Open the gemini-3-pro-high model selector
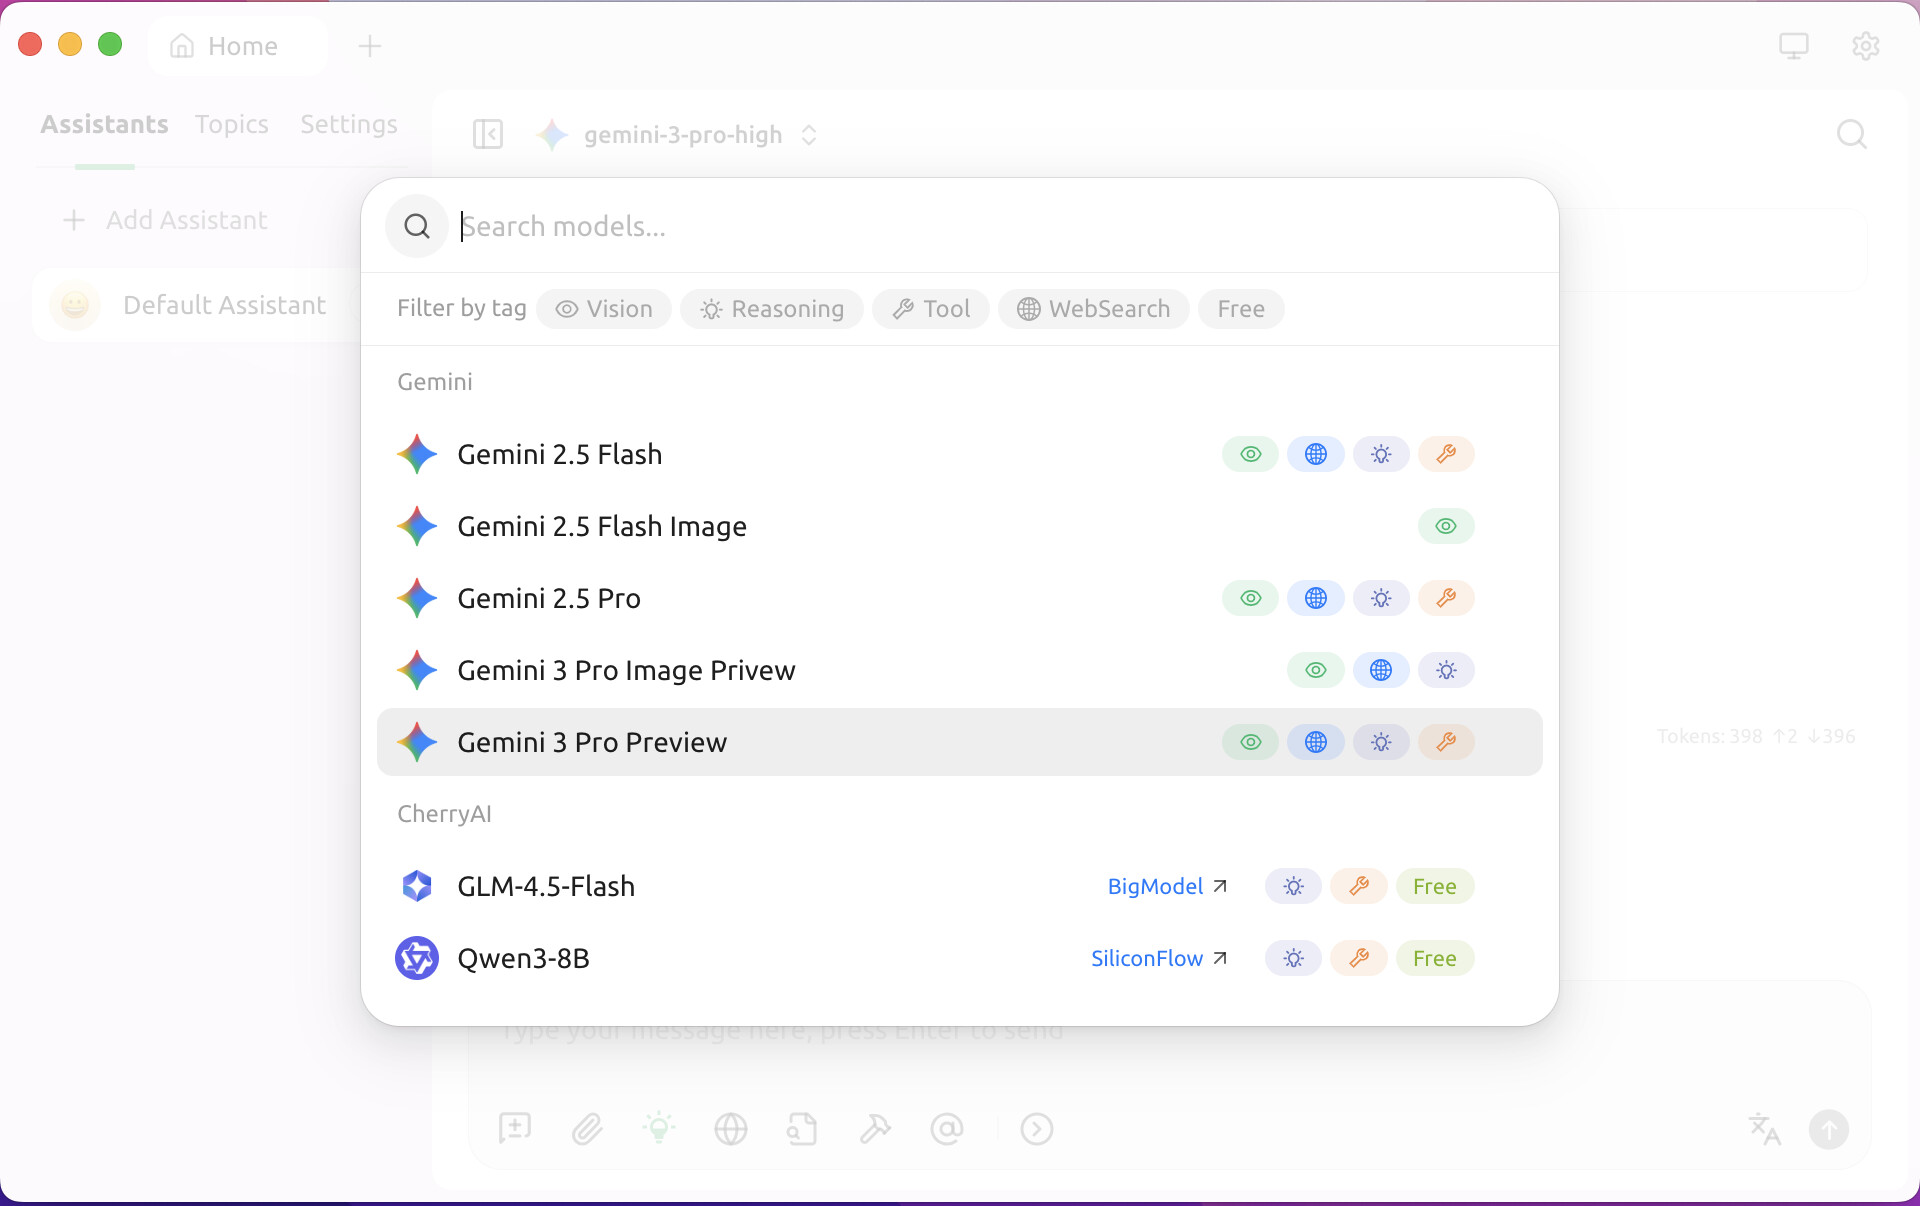The width and height of the screenshot is (1920, 1206). click(678, 134)
